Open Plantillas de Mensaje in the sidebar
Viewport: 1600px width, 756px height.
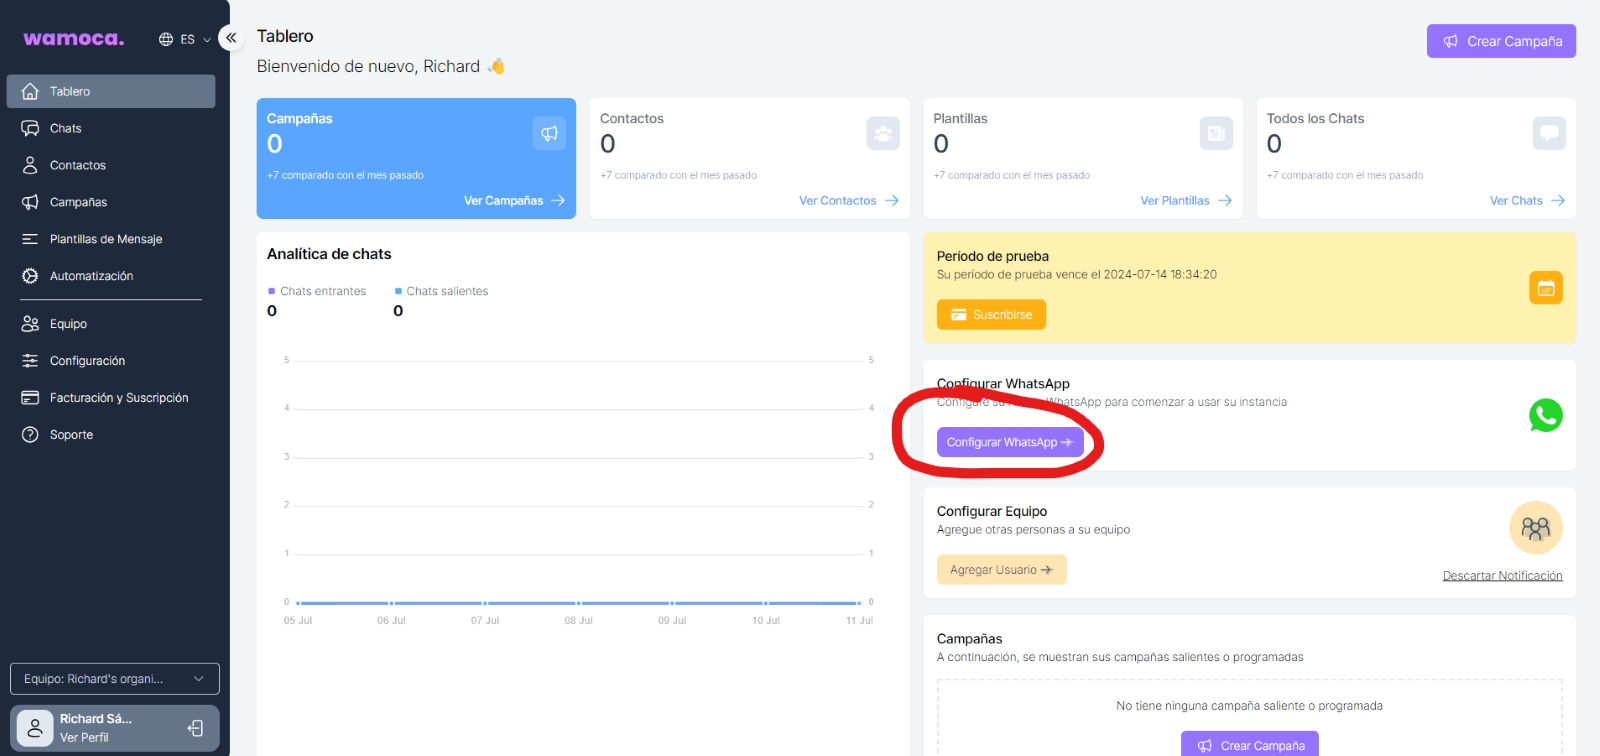(x=105, y=239)
